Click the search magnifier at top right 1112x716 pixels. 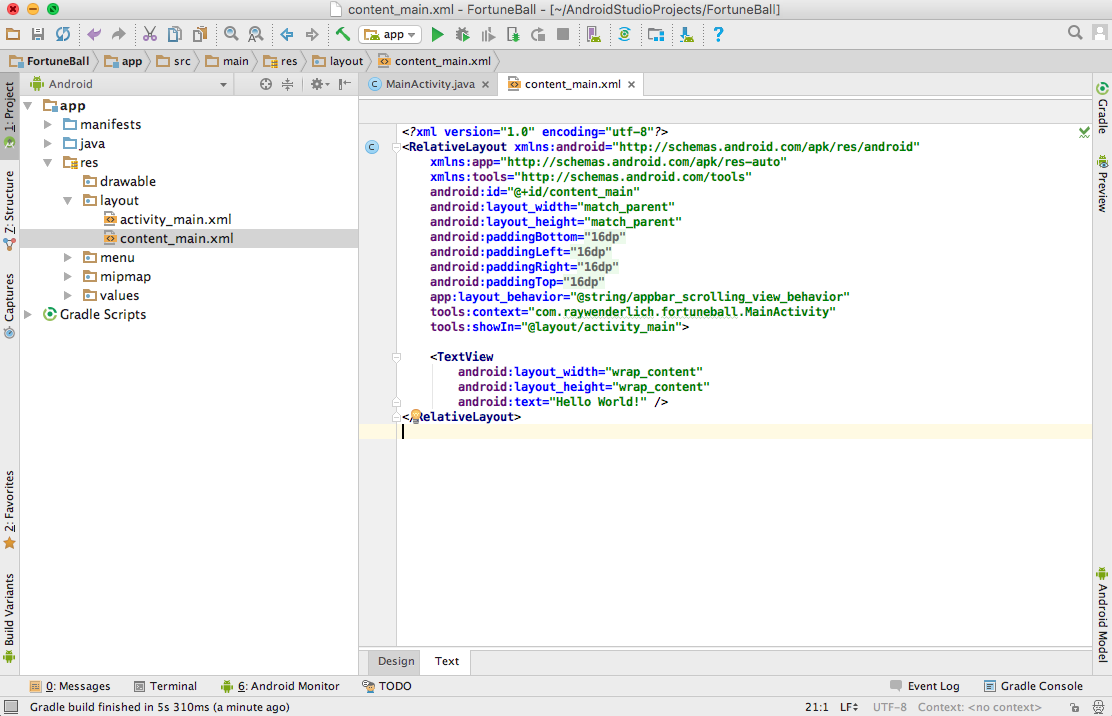(x=1075, y=33)
